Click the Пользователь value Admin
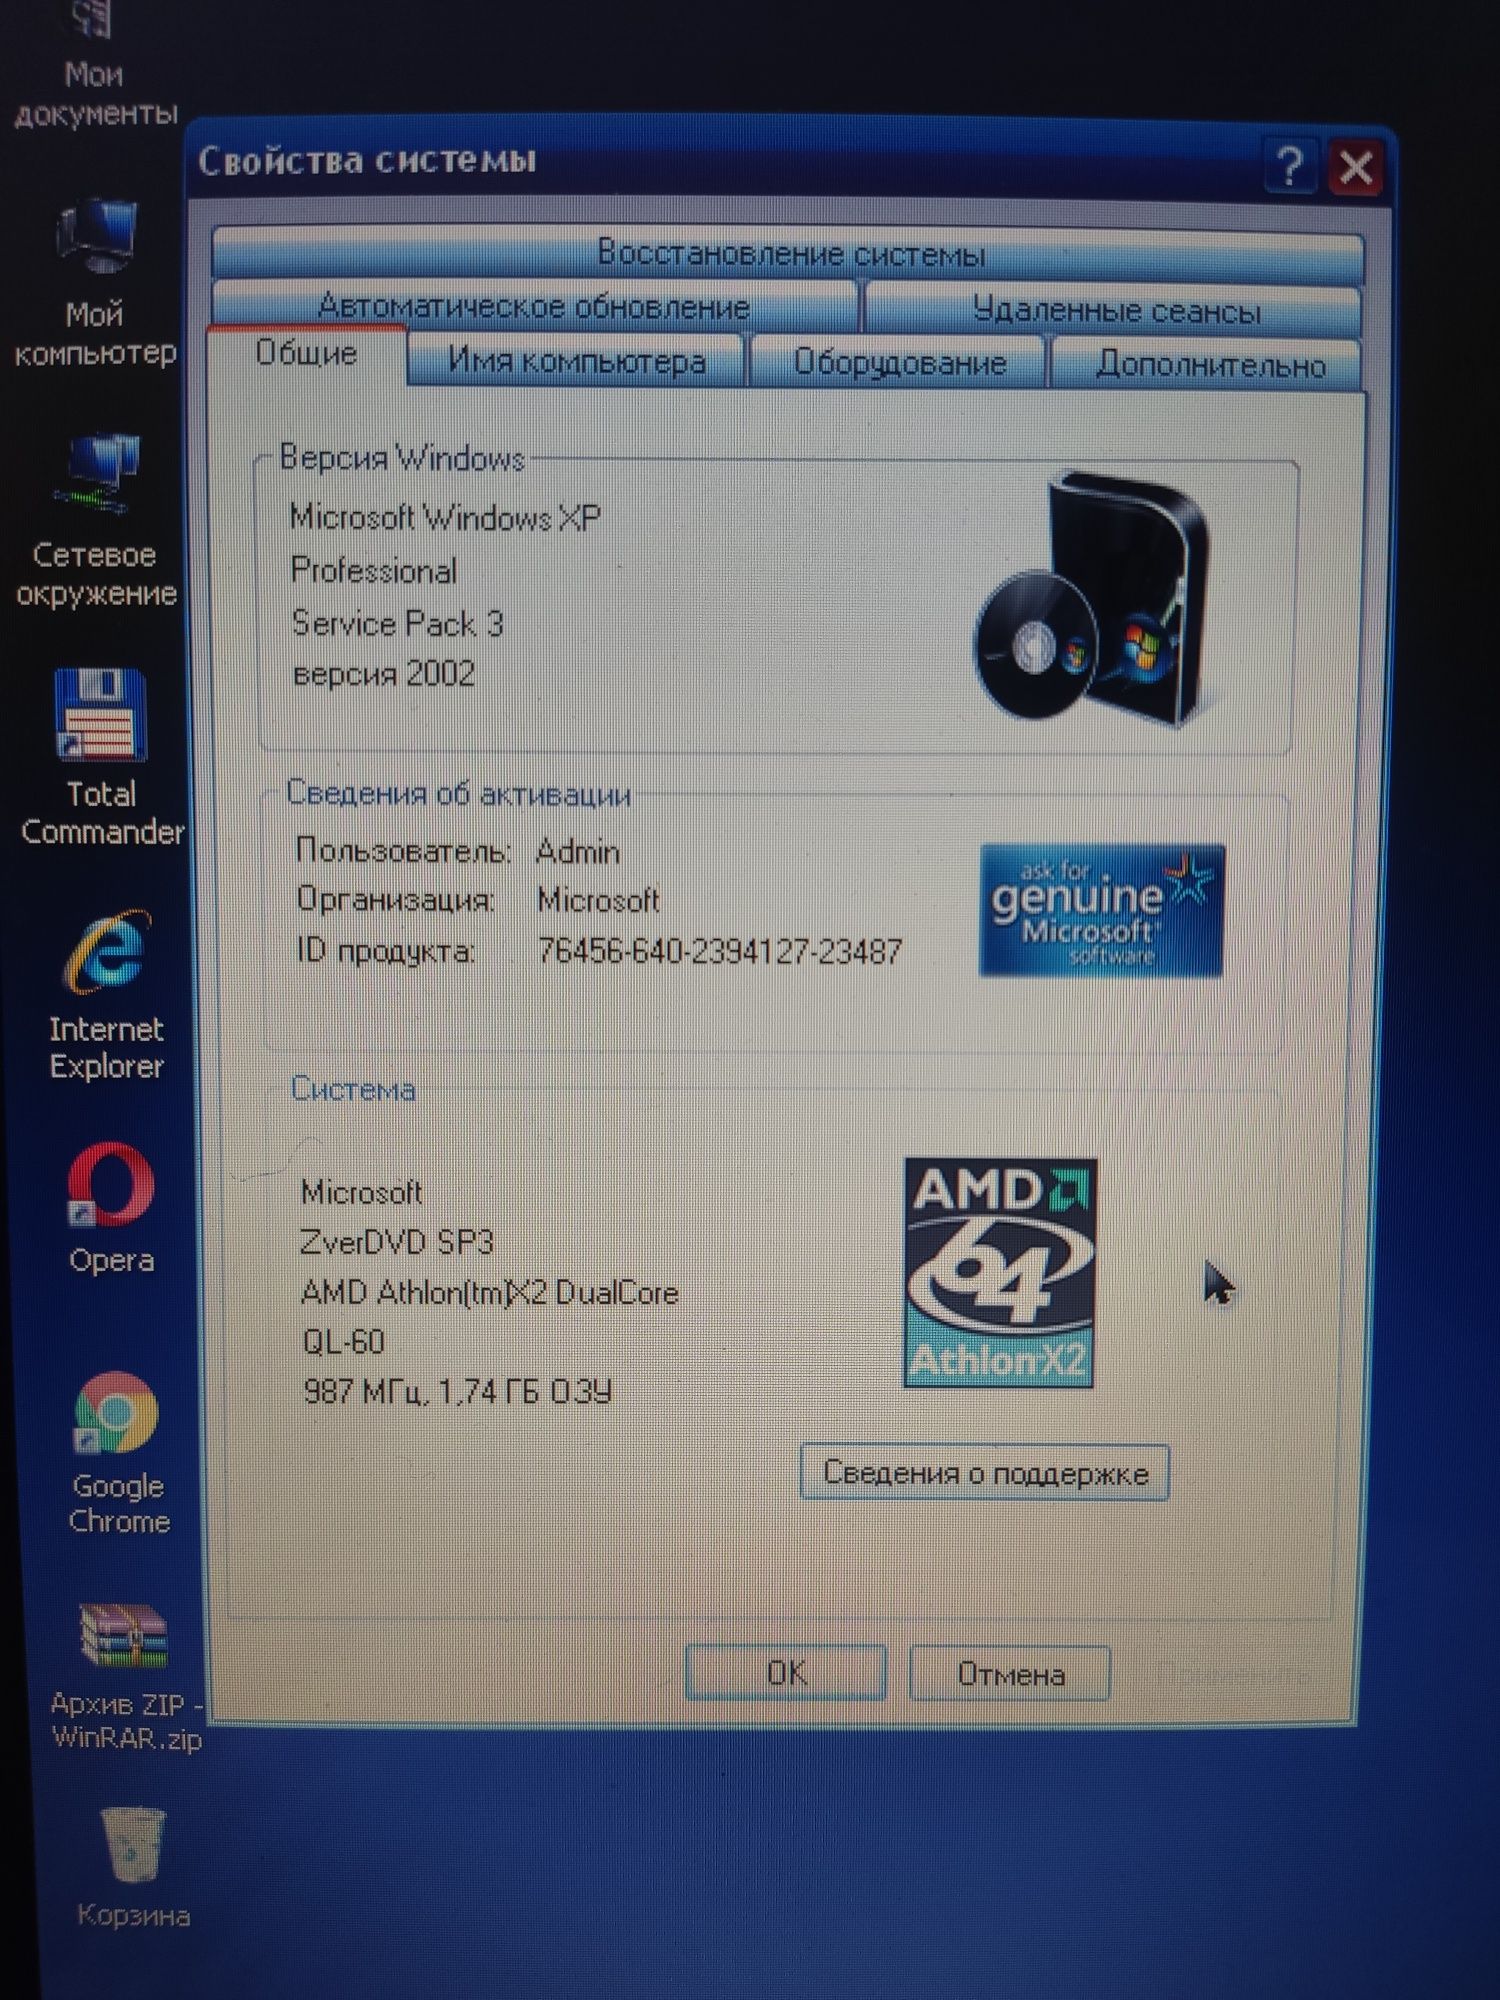The image size is (1500, 2000). [x=578, y=852]
